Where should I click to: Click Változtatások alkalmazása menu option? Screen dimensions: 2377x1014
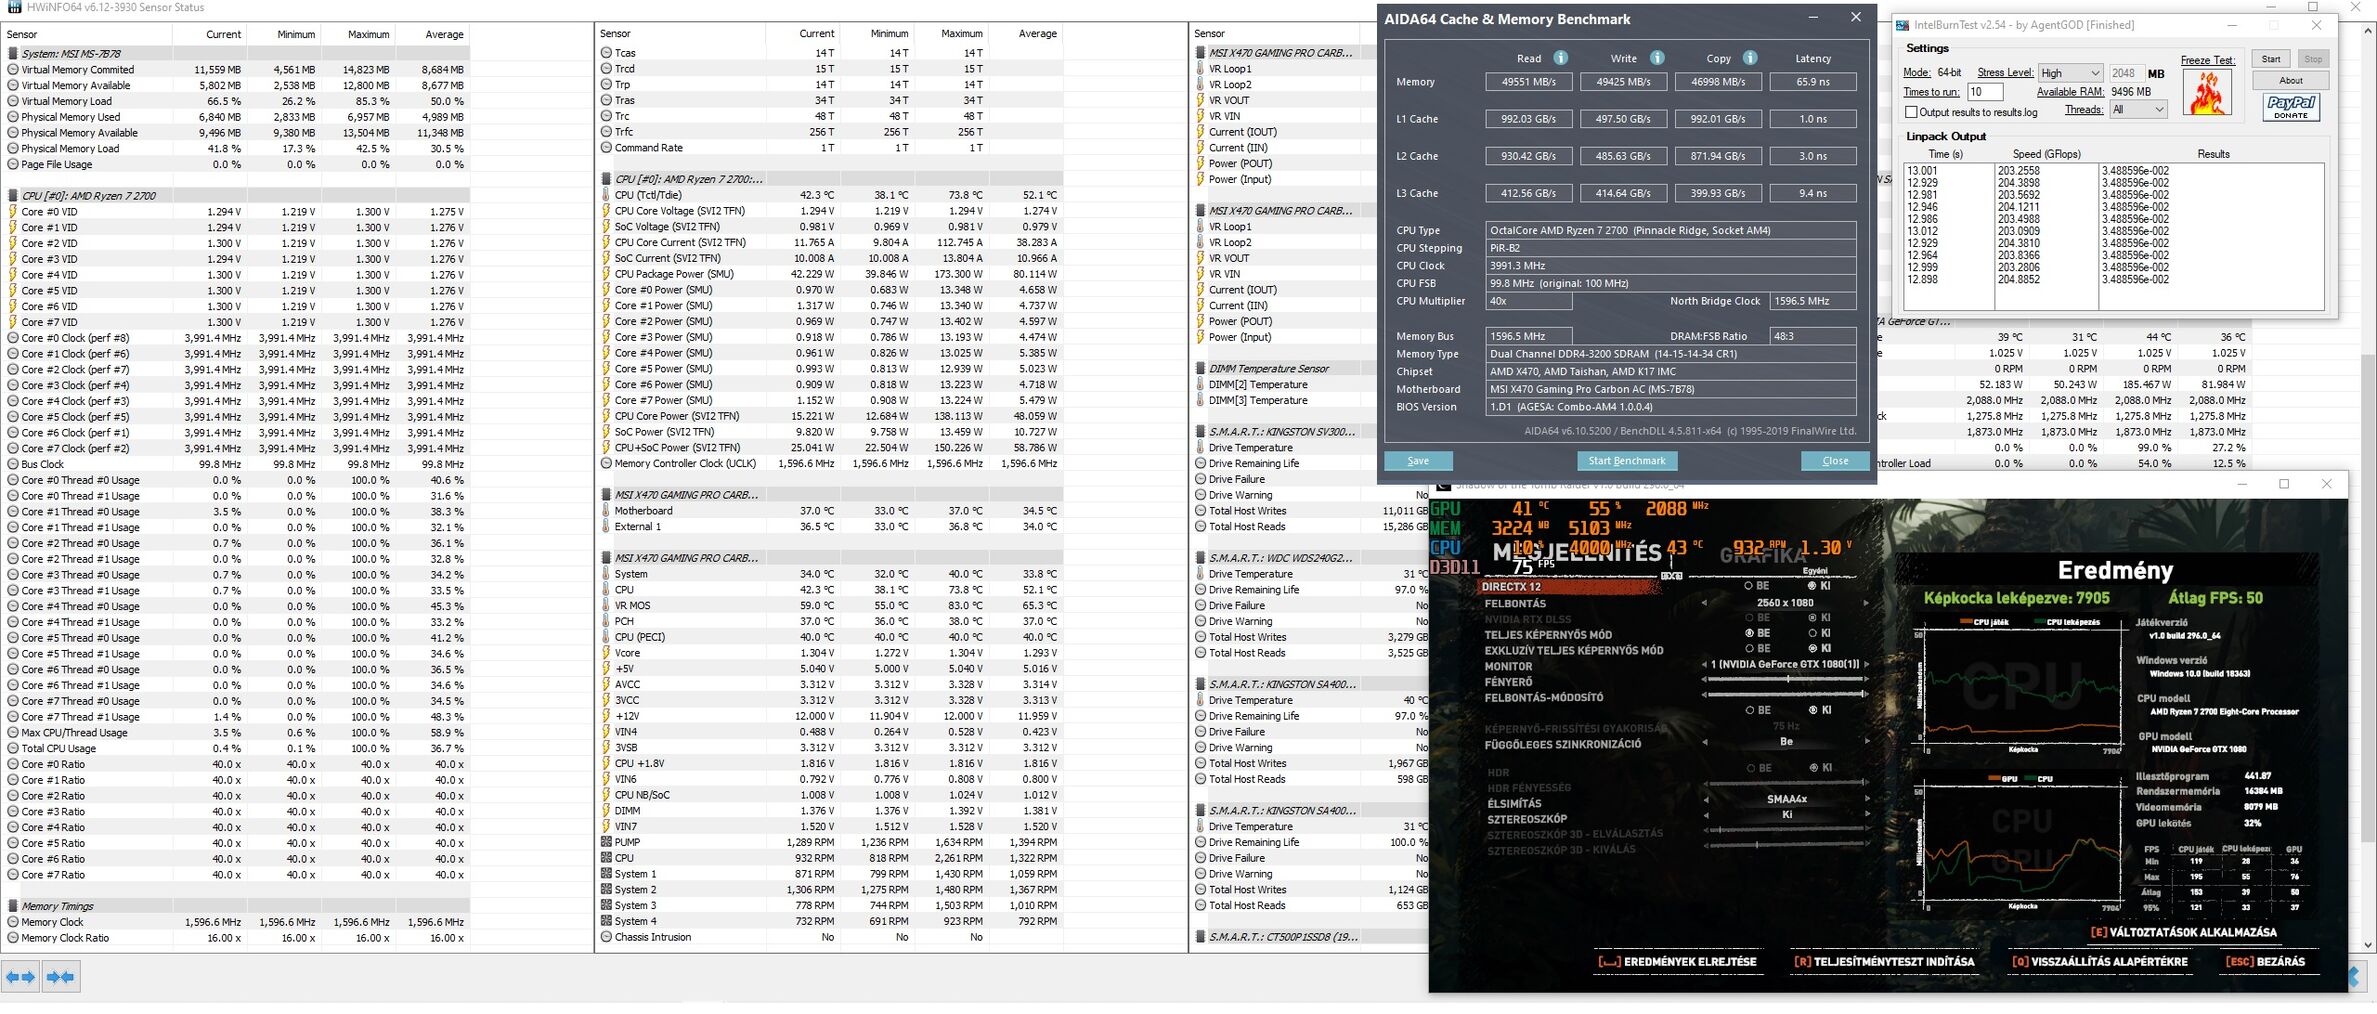[2183, 932]
